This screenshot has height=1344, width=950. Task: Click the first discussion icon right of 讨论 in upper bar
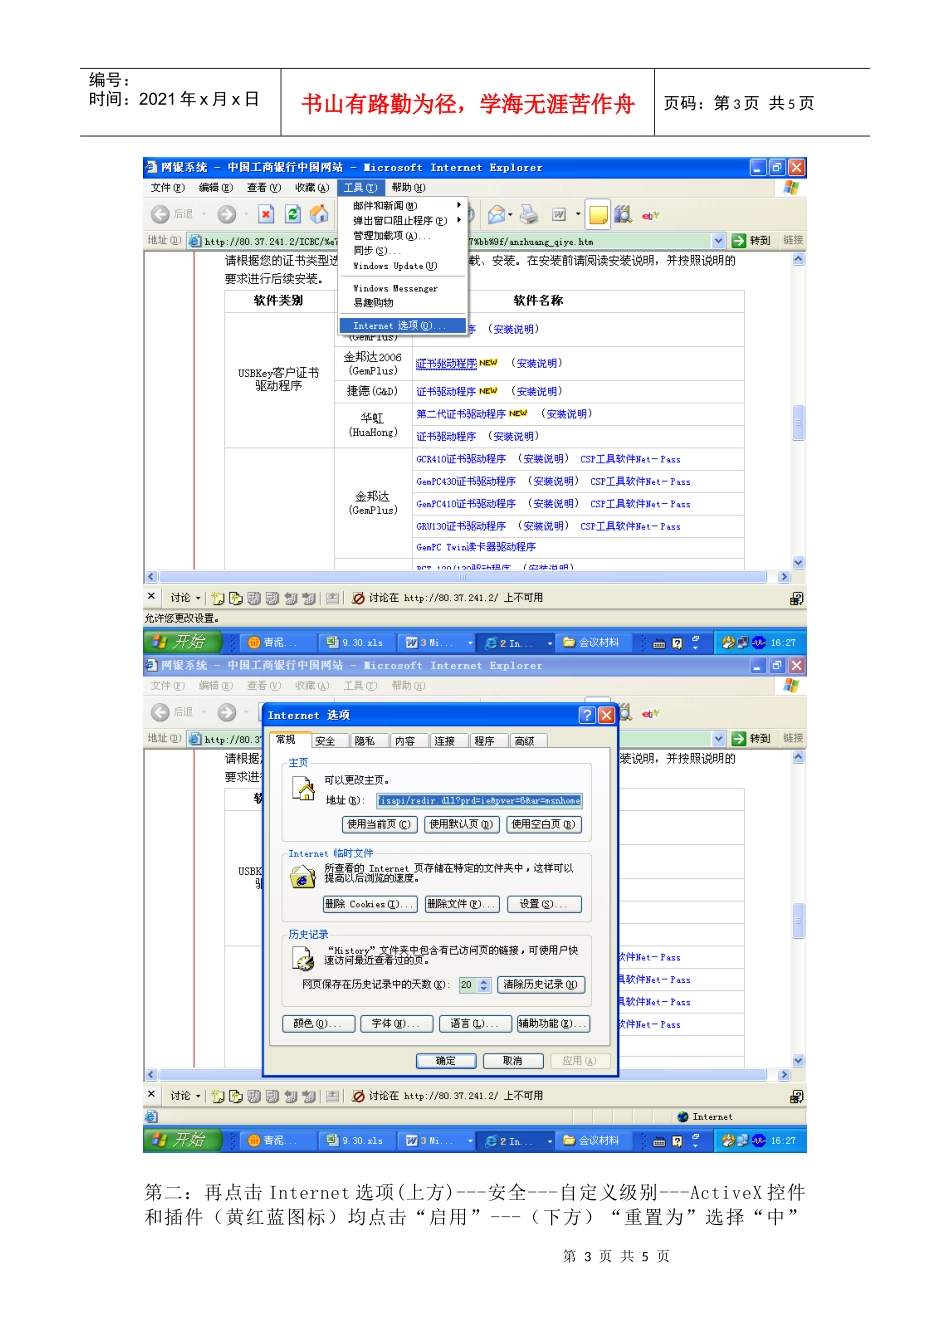[218, 598]
